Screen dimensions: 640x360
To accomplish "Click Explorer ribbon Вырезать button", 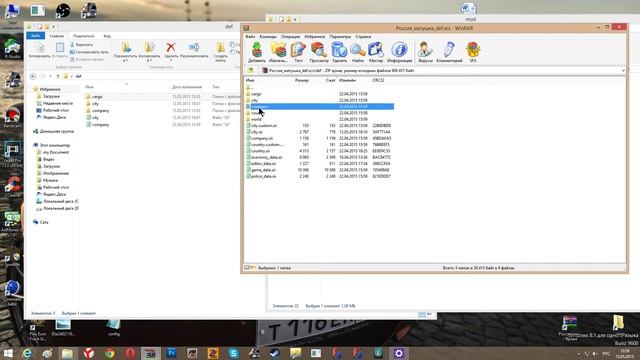I will pos(81,44).
